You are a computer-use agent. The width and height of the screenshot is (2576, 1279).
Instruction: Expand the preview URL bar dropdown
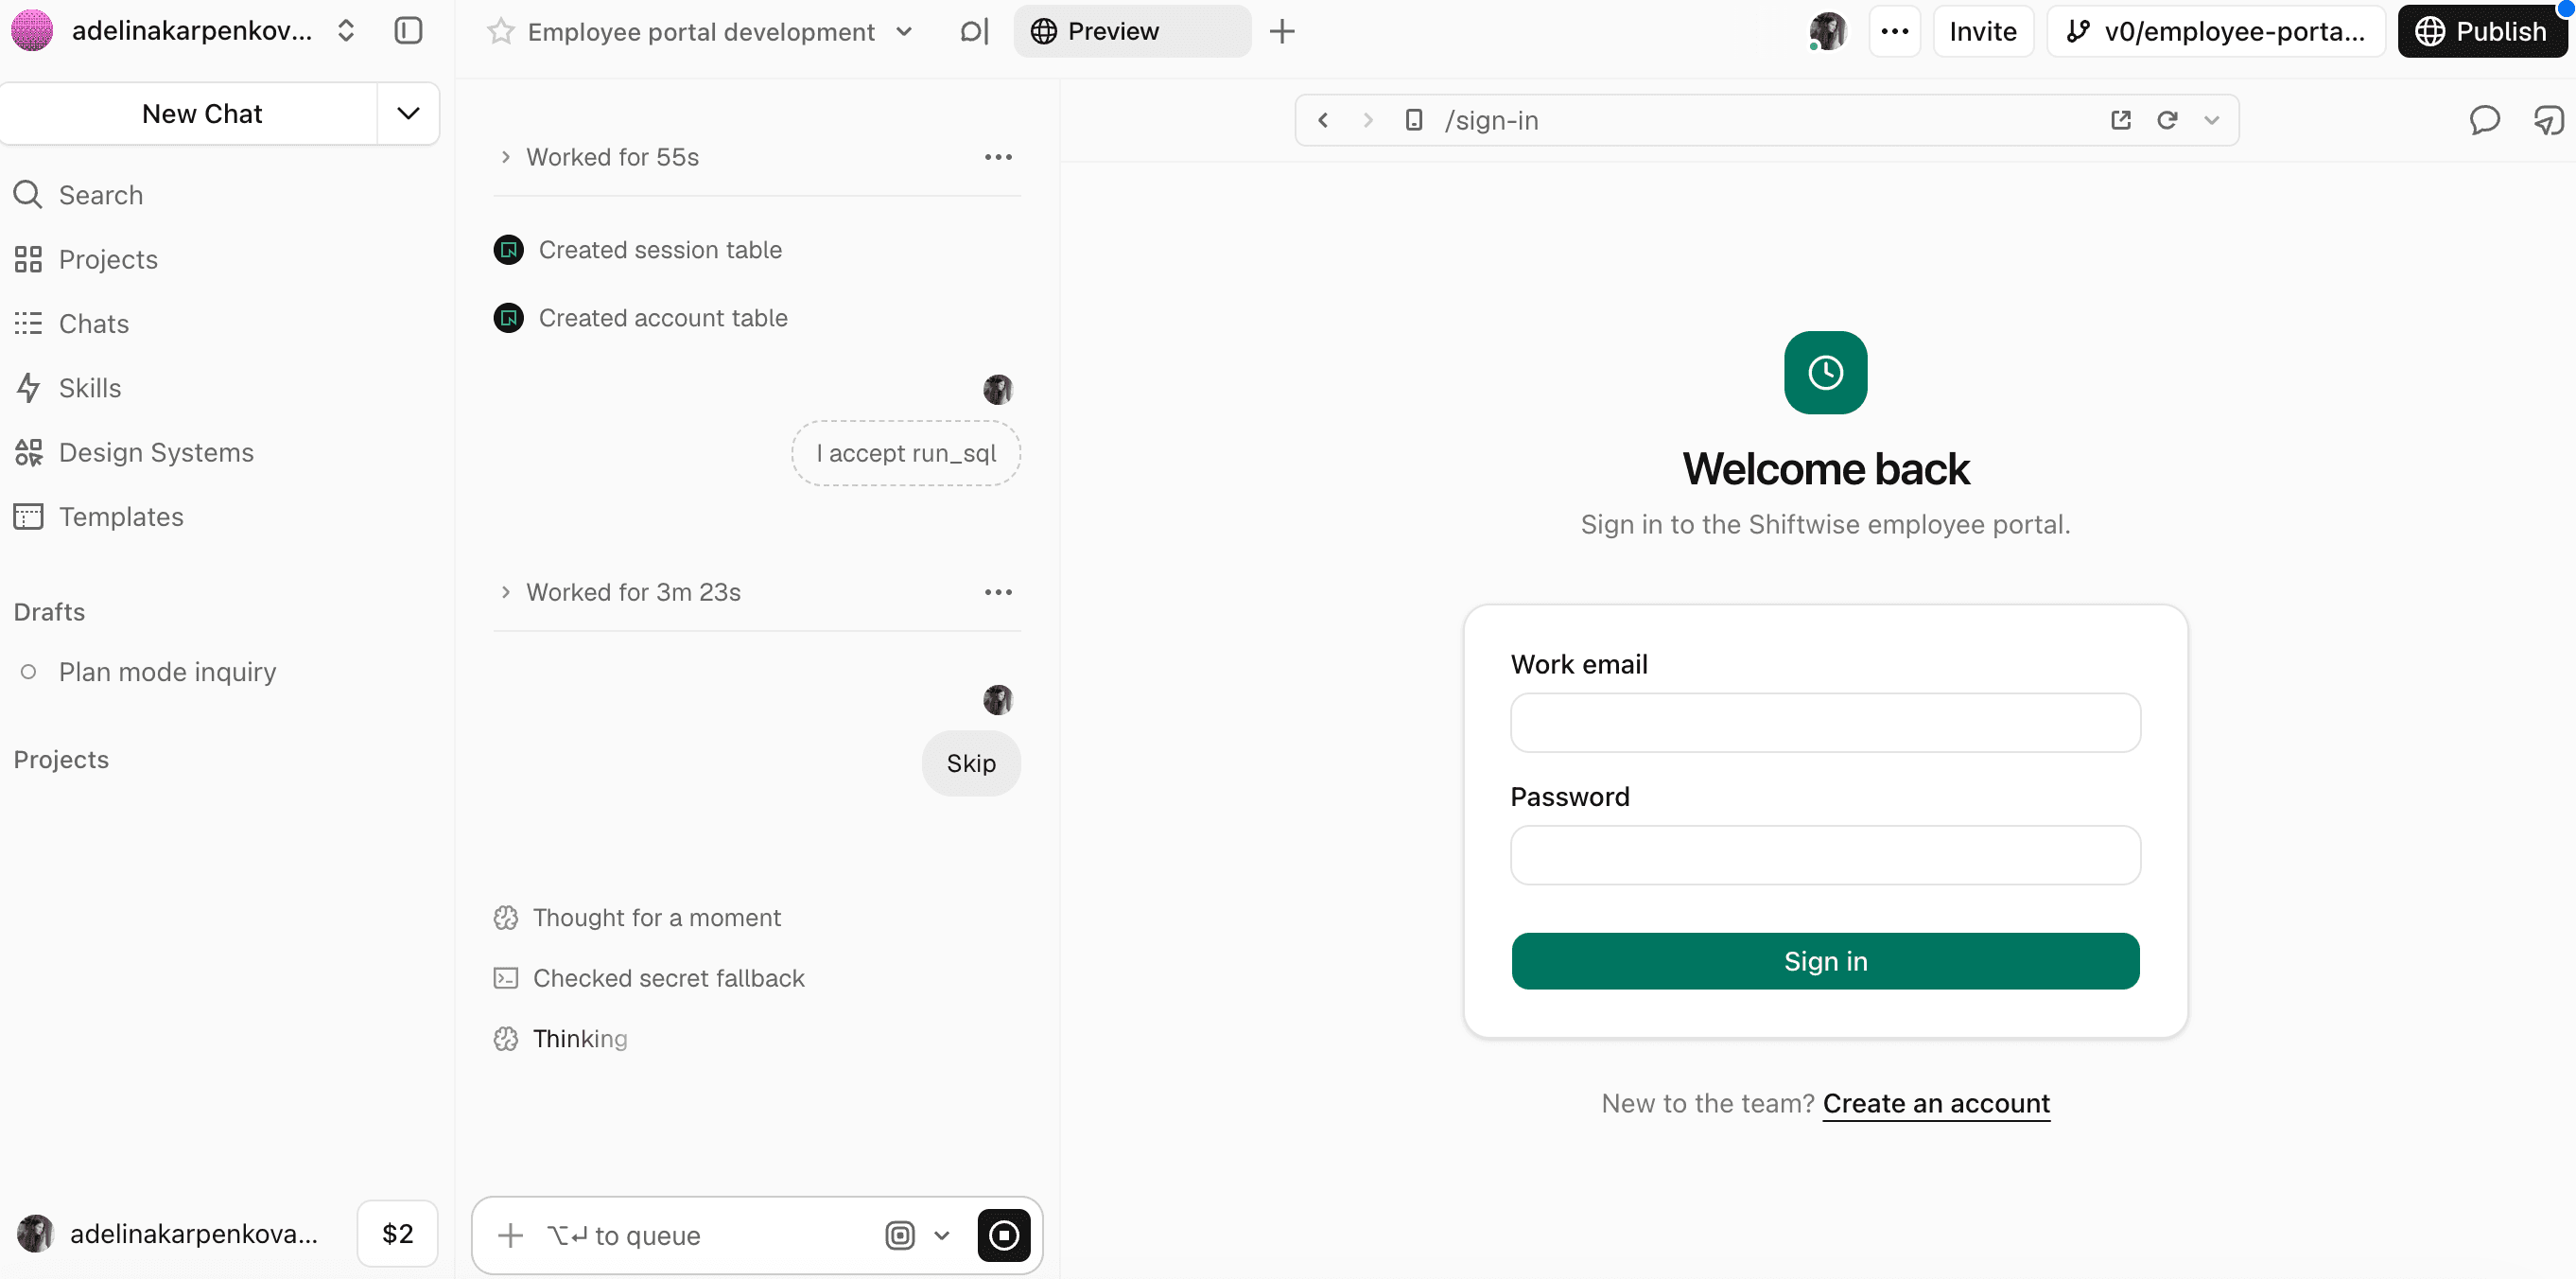coord(2211,120)
